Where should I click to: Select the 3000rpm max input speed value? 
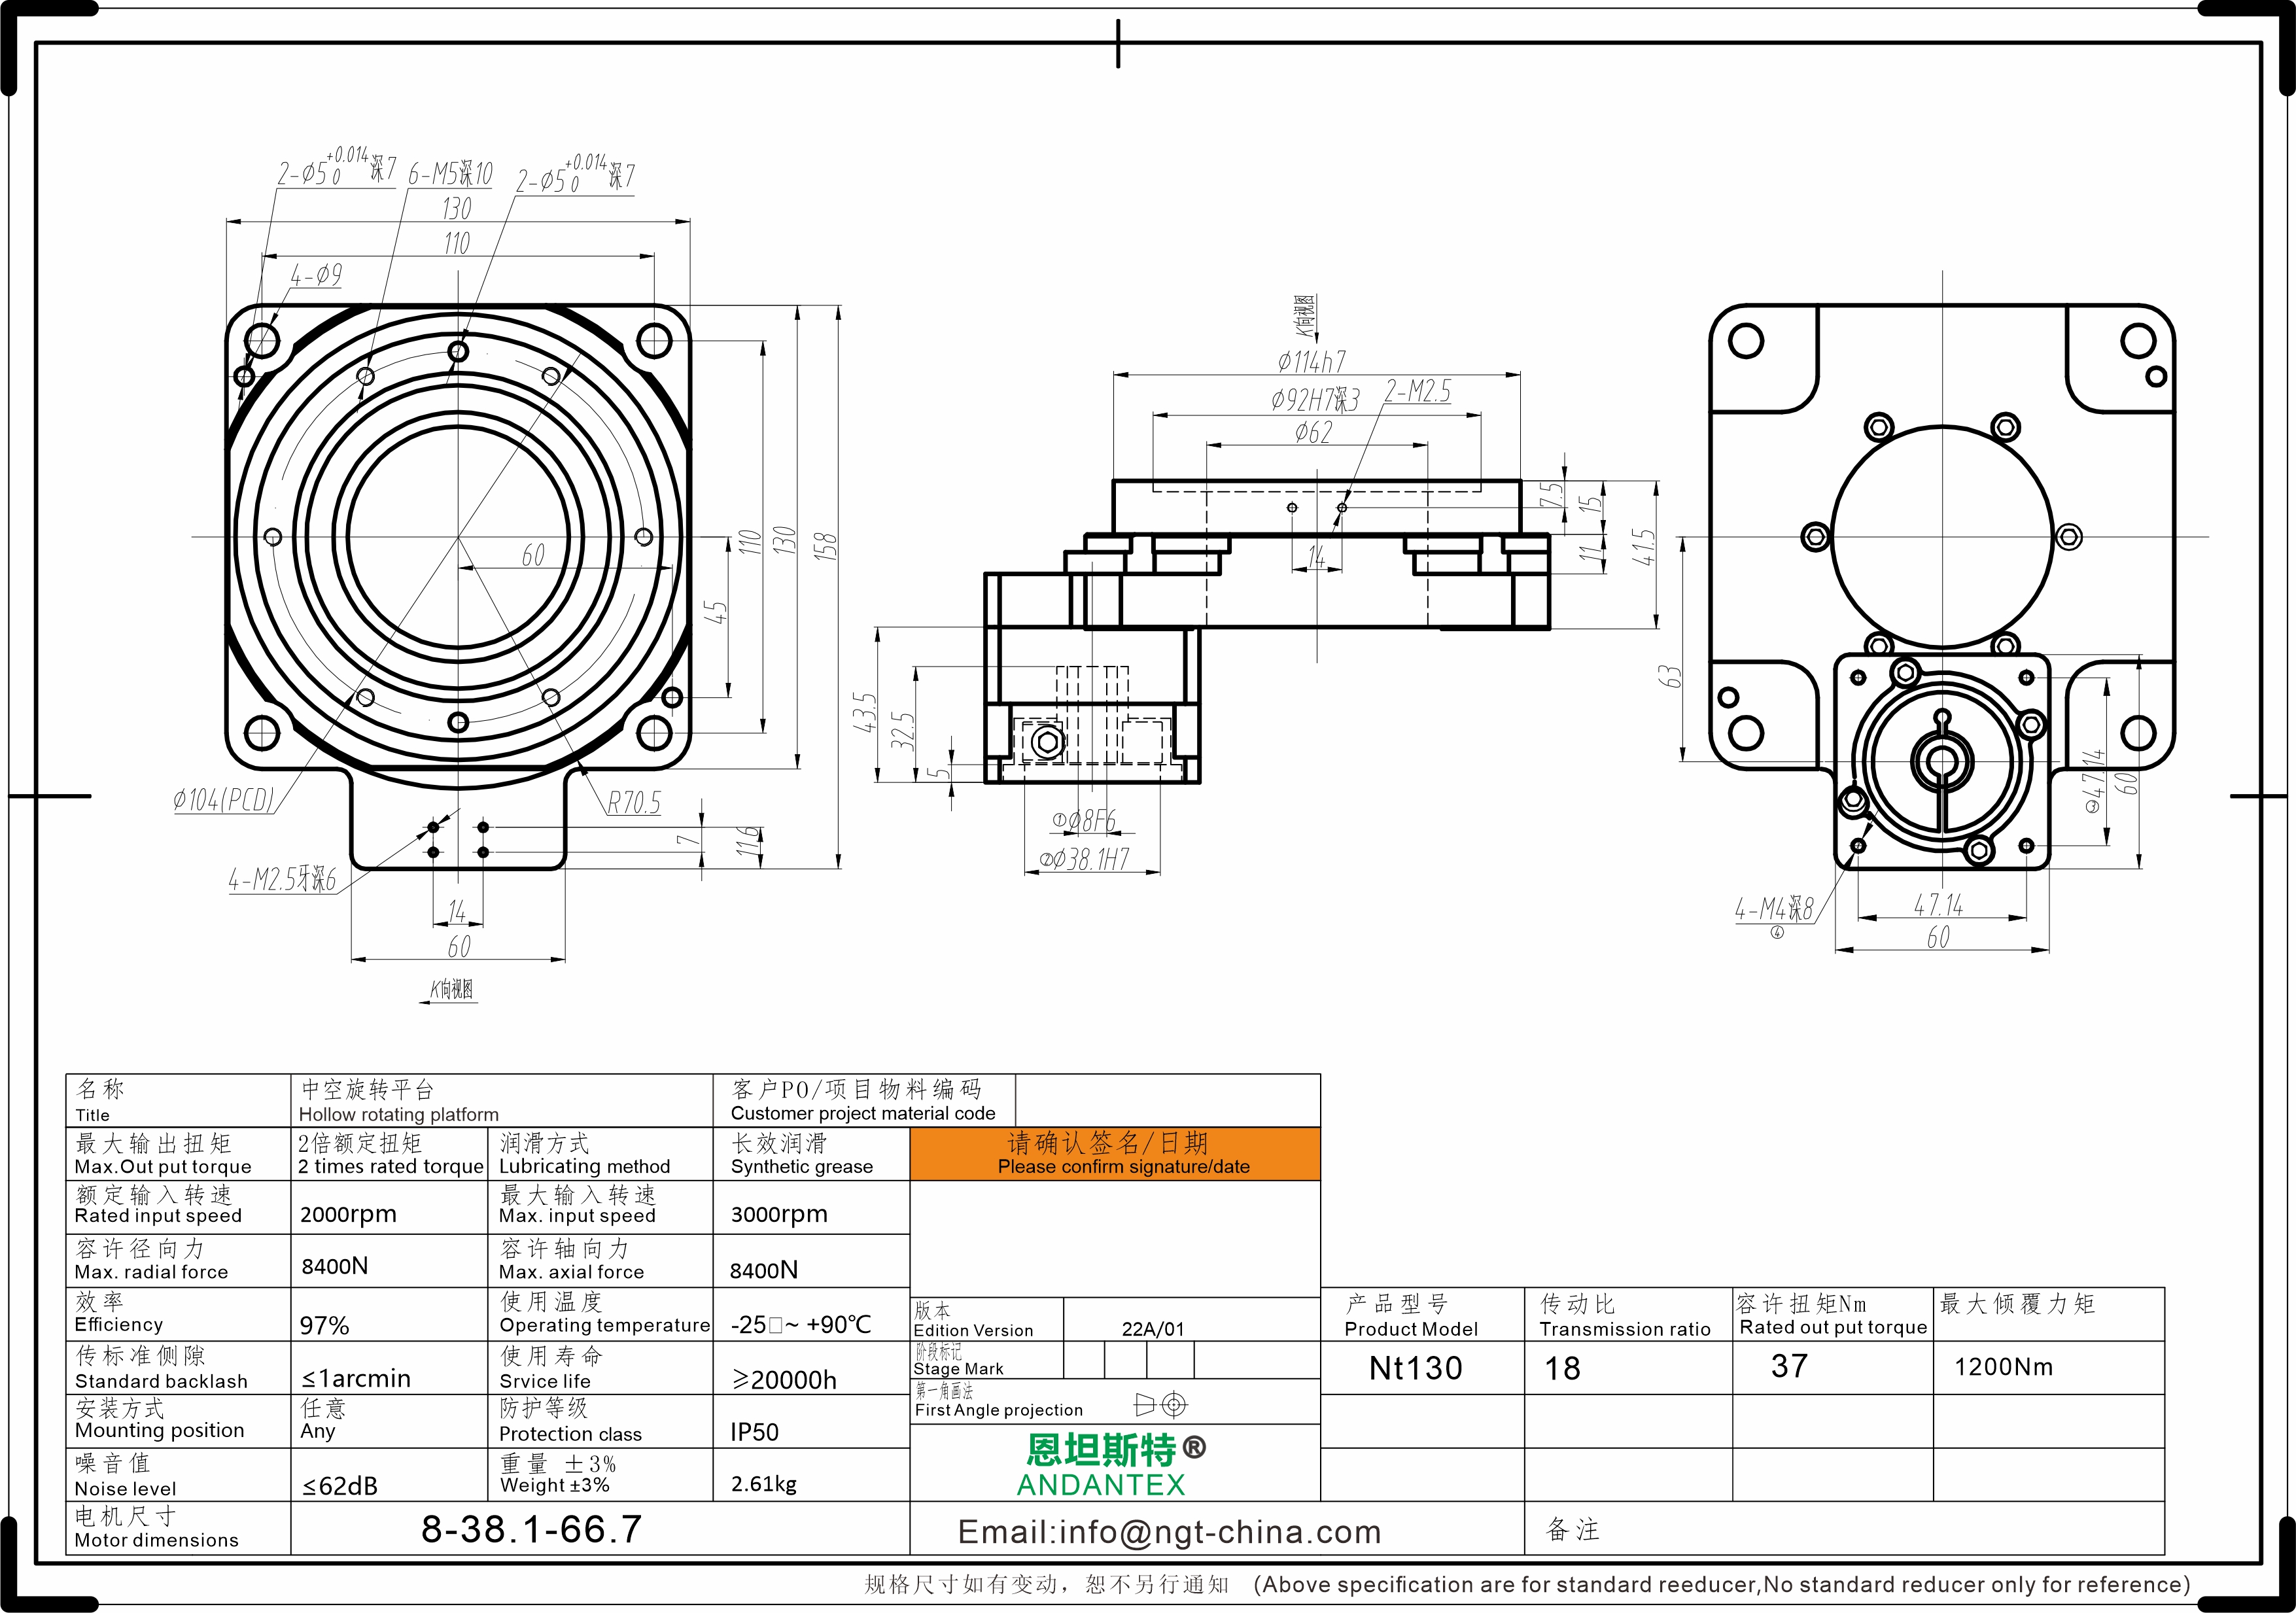coord(779,1214)
